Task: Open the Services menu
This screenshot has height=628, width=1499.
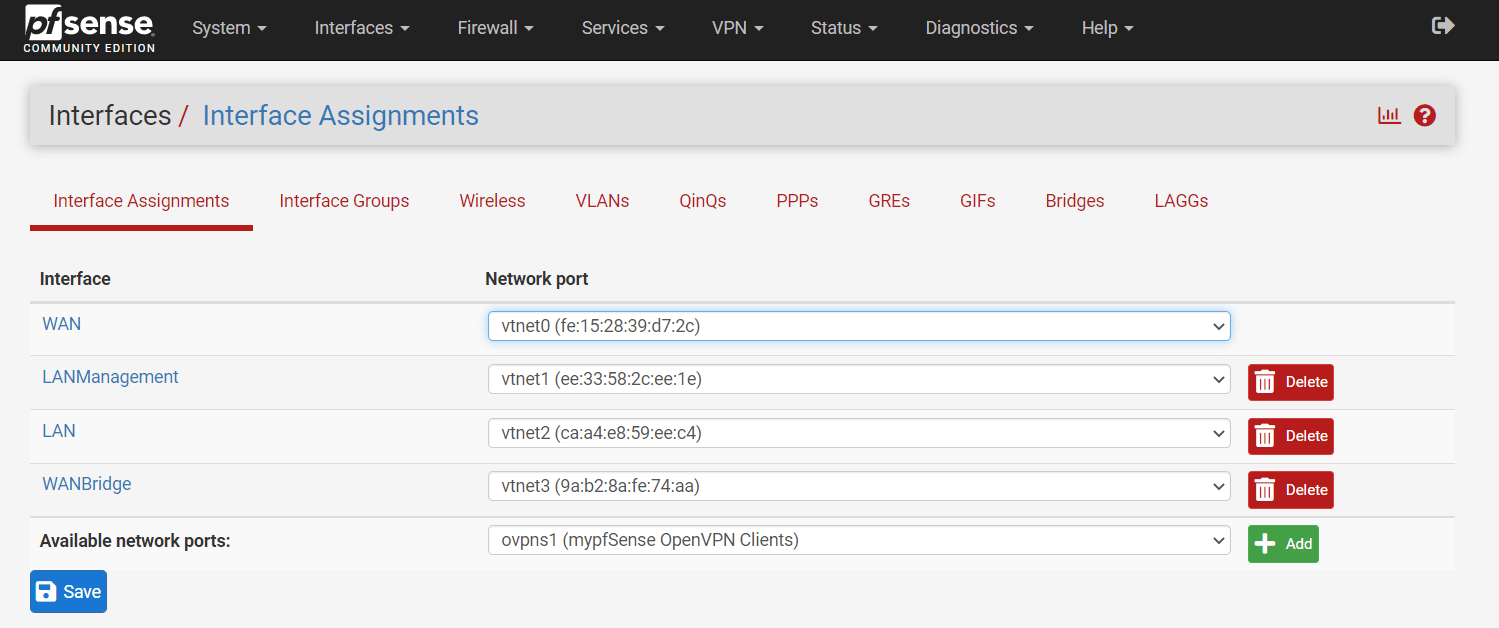Action: (623, 28)
